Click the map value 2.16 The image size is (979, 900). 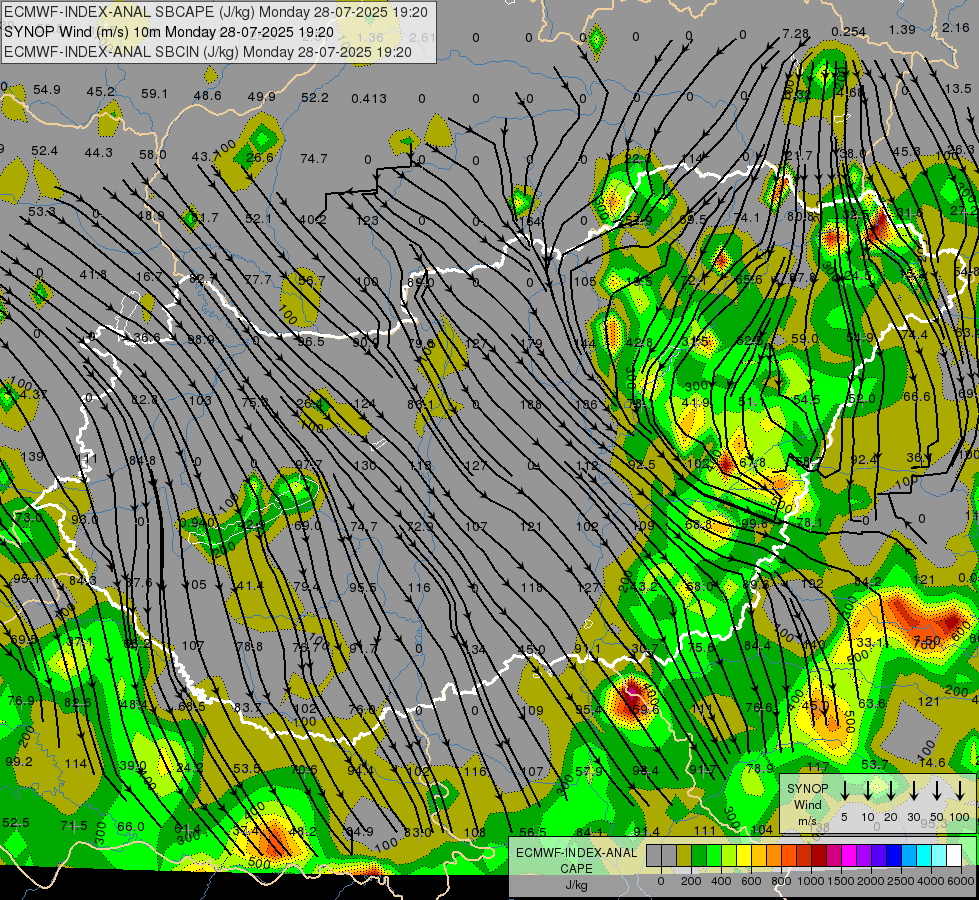click(956, 27)
